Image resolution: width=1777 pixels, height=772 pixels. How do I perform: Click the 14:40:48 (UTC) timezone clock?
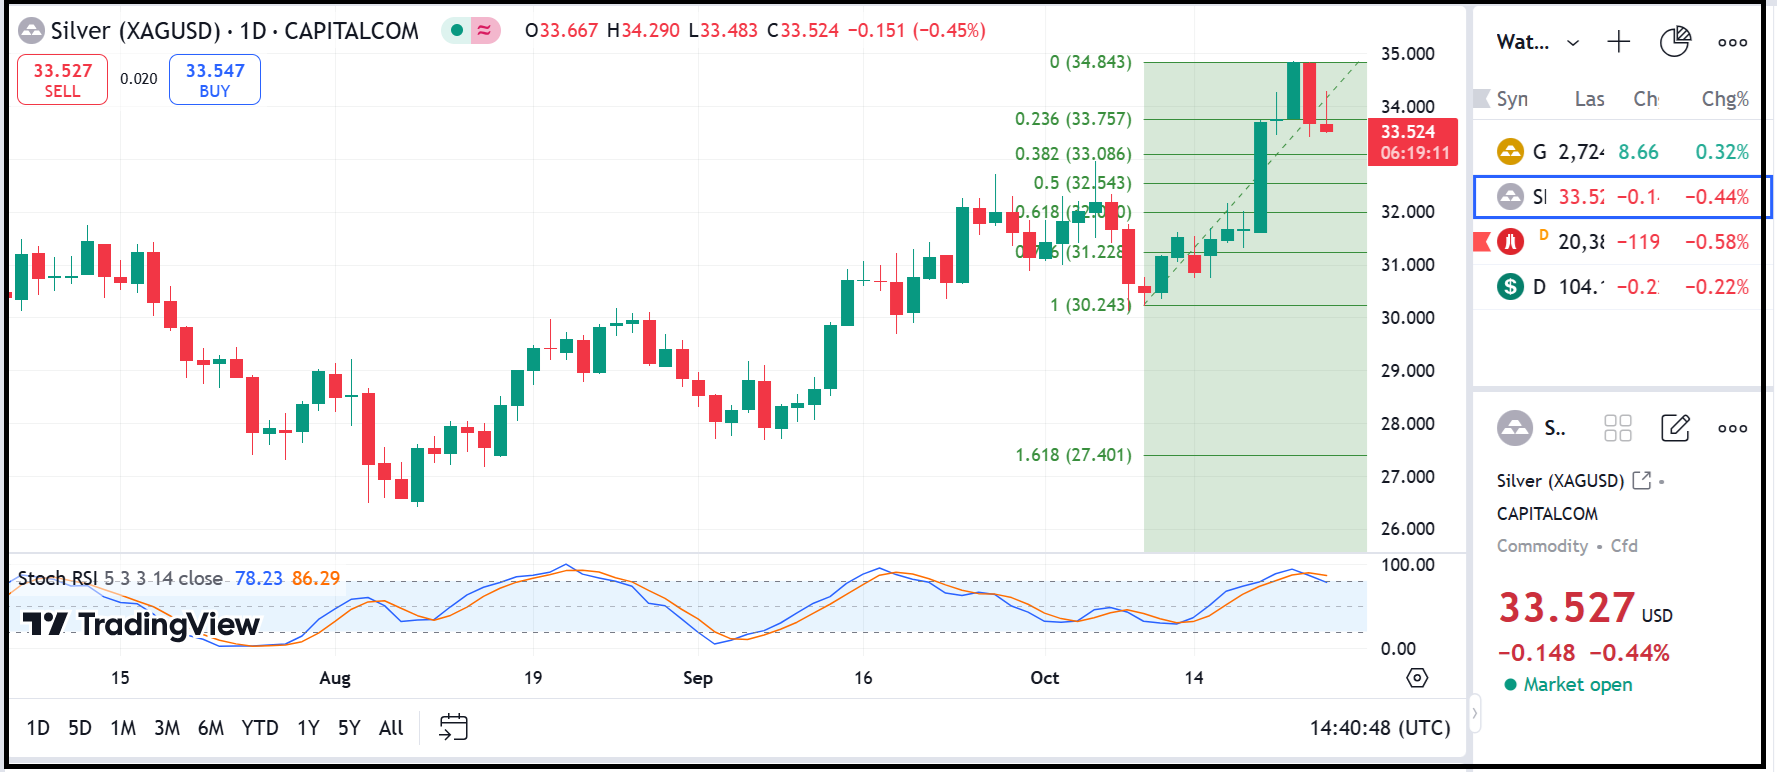tap(1379, 728)
